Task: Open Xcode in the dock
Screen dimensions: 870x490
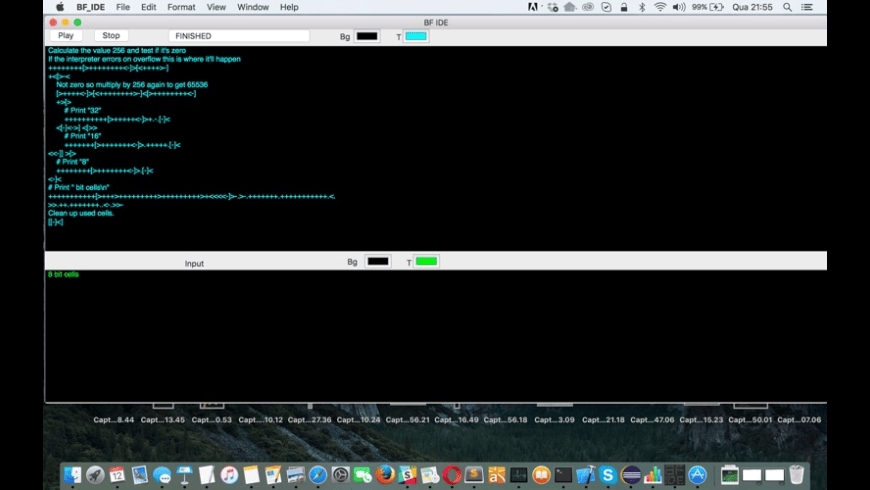Action: tap(585, 475)
